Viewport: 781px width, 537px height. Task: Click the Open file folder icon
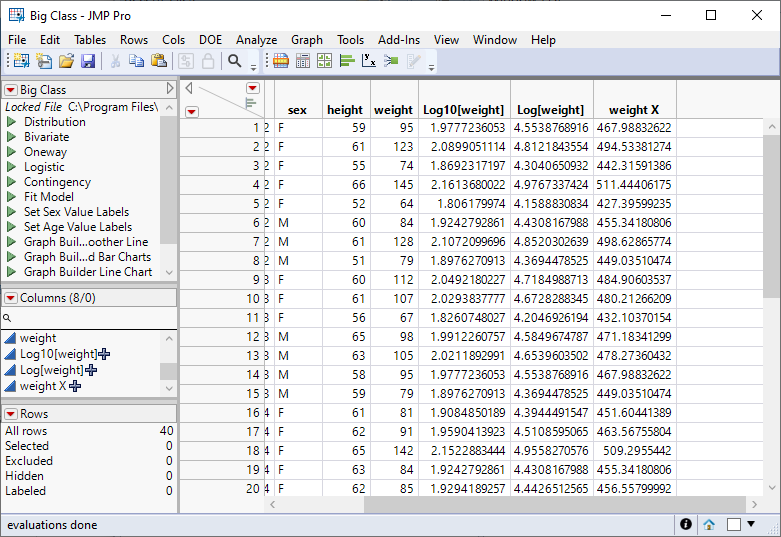[66, 61]
